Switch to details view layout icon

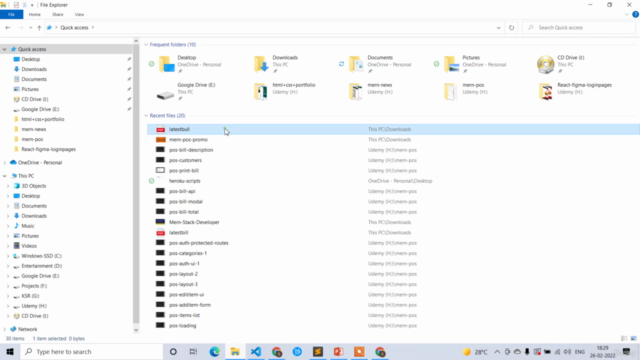click(x=624, y=338)
